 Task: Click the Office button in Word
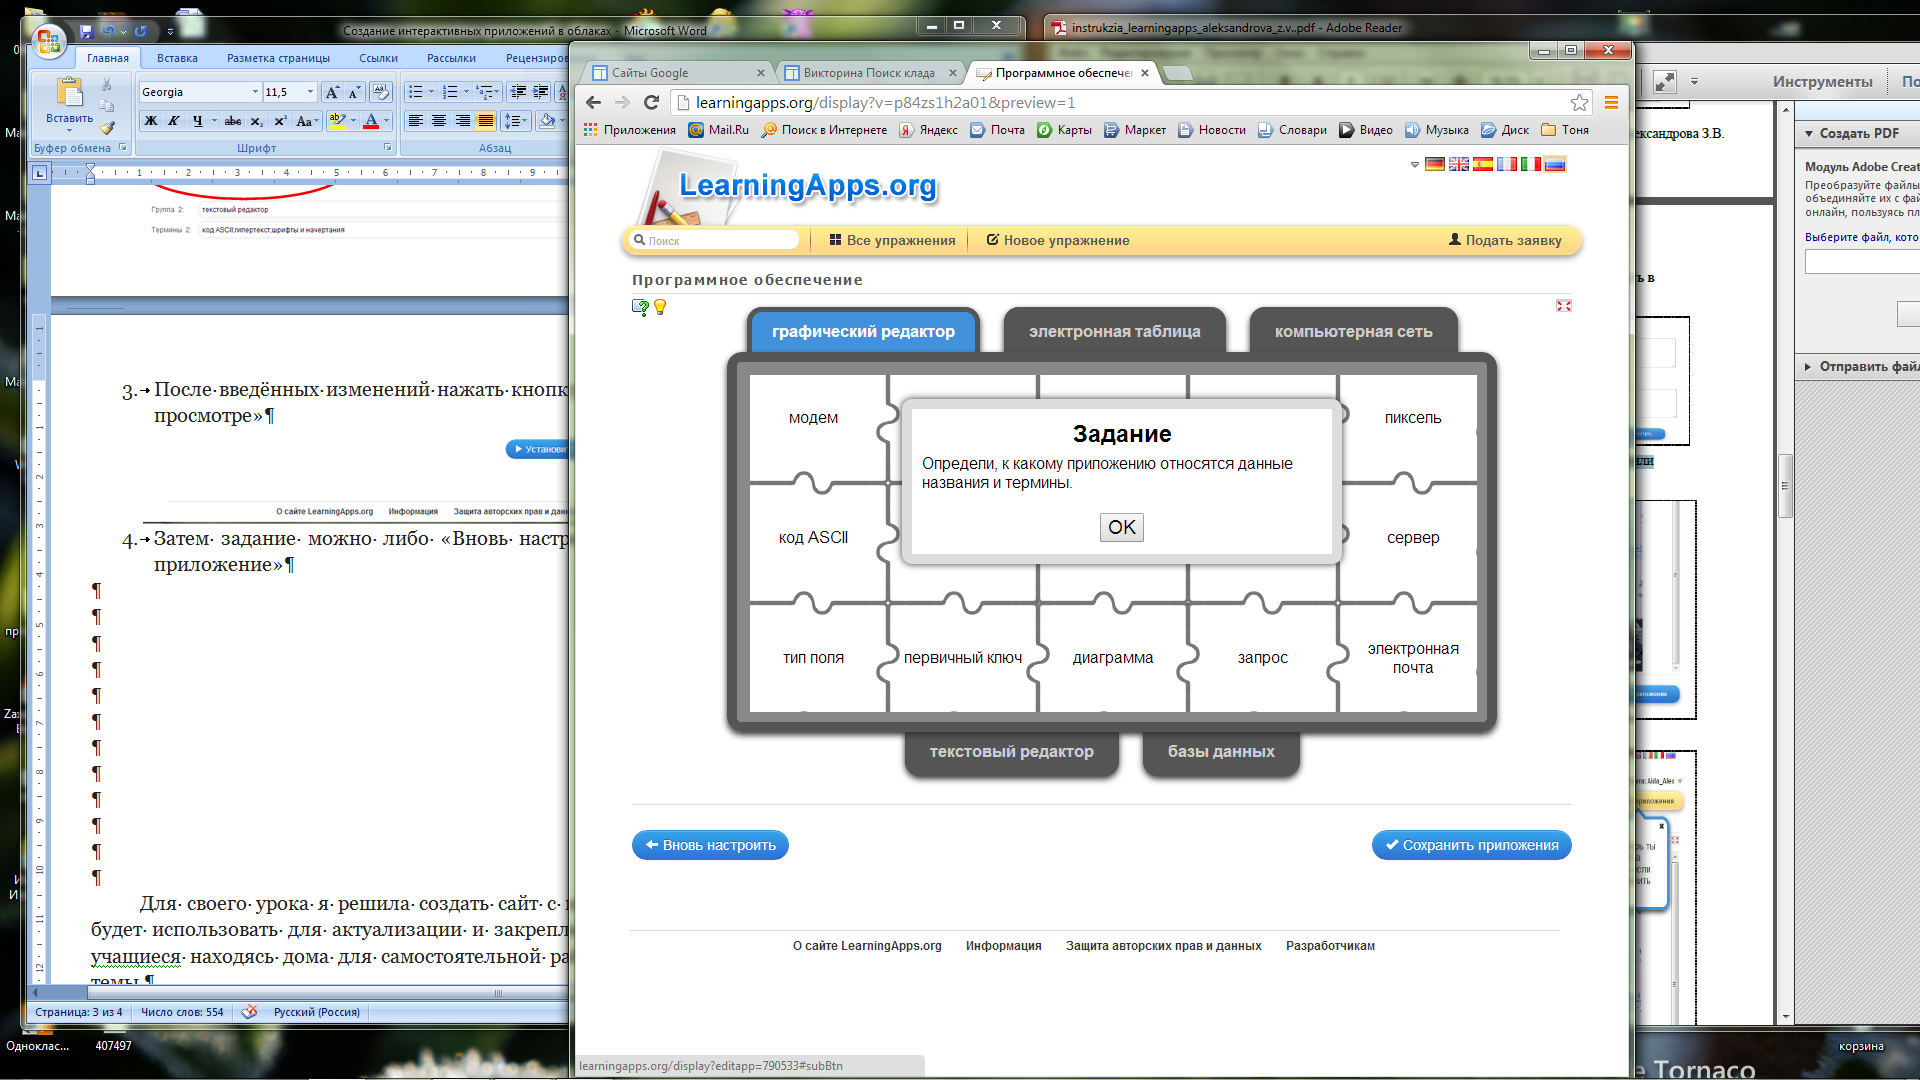47,41
